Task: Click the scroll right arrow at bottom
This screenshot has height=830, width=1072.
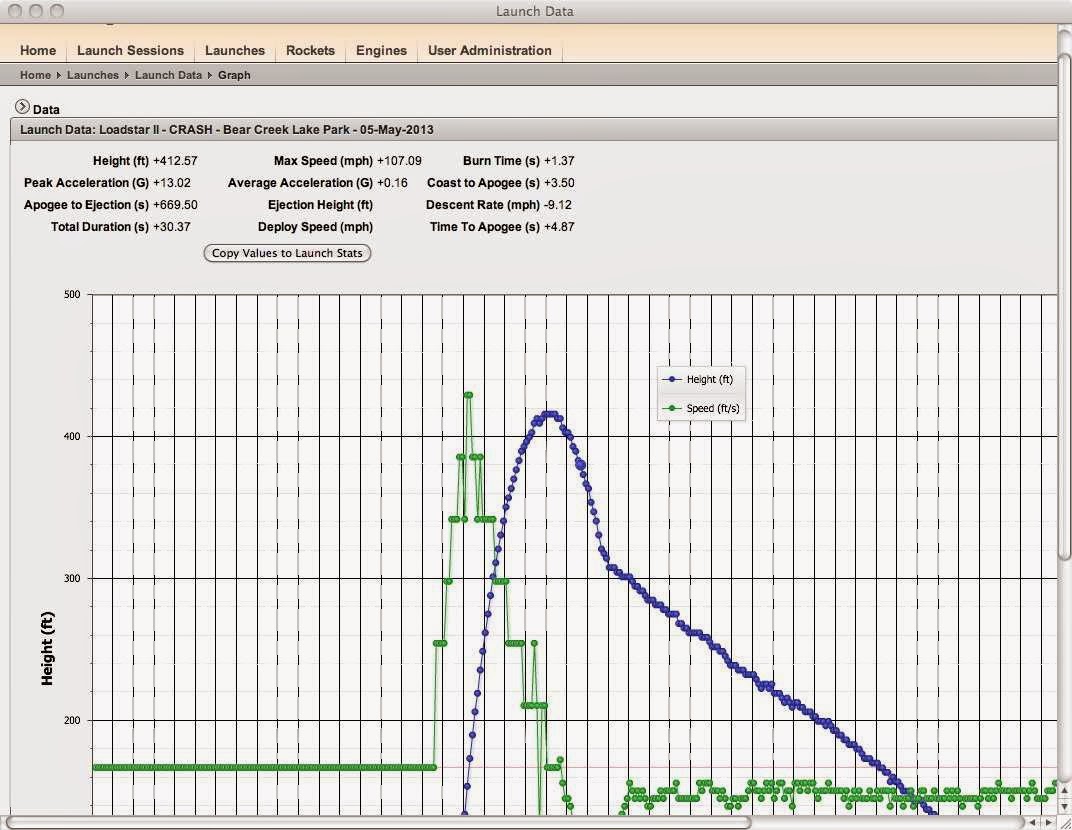Action: pyautogui.click(x=1048, y=822)
